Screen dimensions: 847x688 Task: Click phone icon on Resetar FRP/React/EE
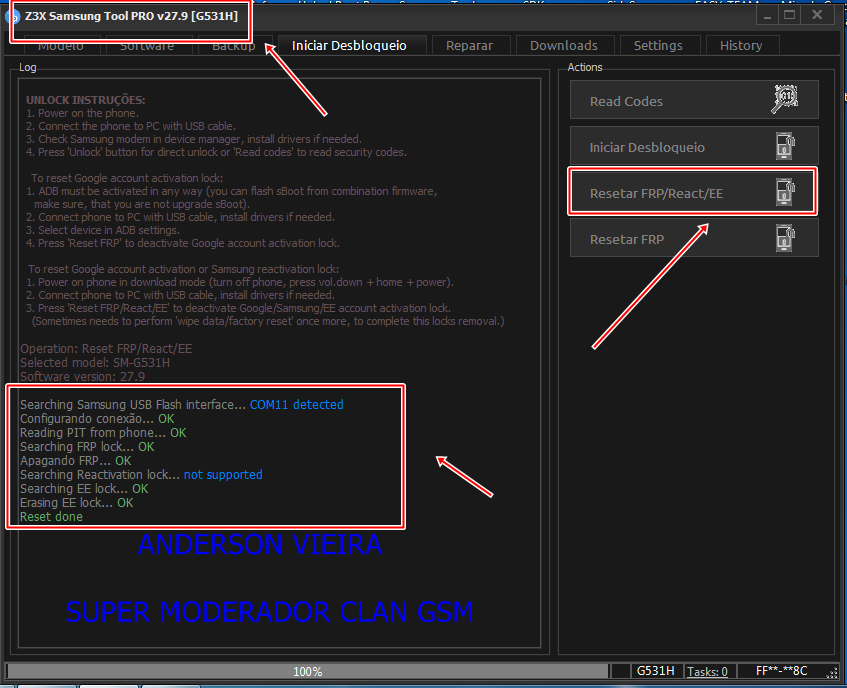(x=785, y=192)
